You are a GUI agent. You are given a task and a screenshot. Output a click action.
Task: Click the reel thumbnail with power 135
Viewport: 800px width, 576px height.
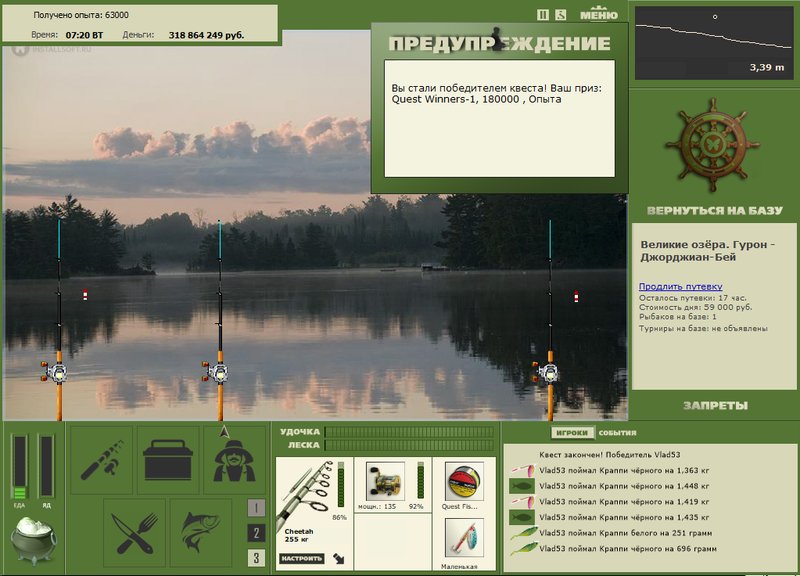coord(386,481)
